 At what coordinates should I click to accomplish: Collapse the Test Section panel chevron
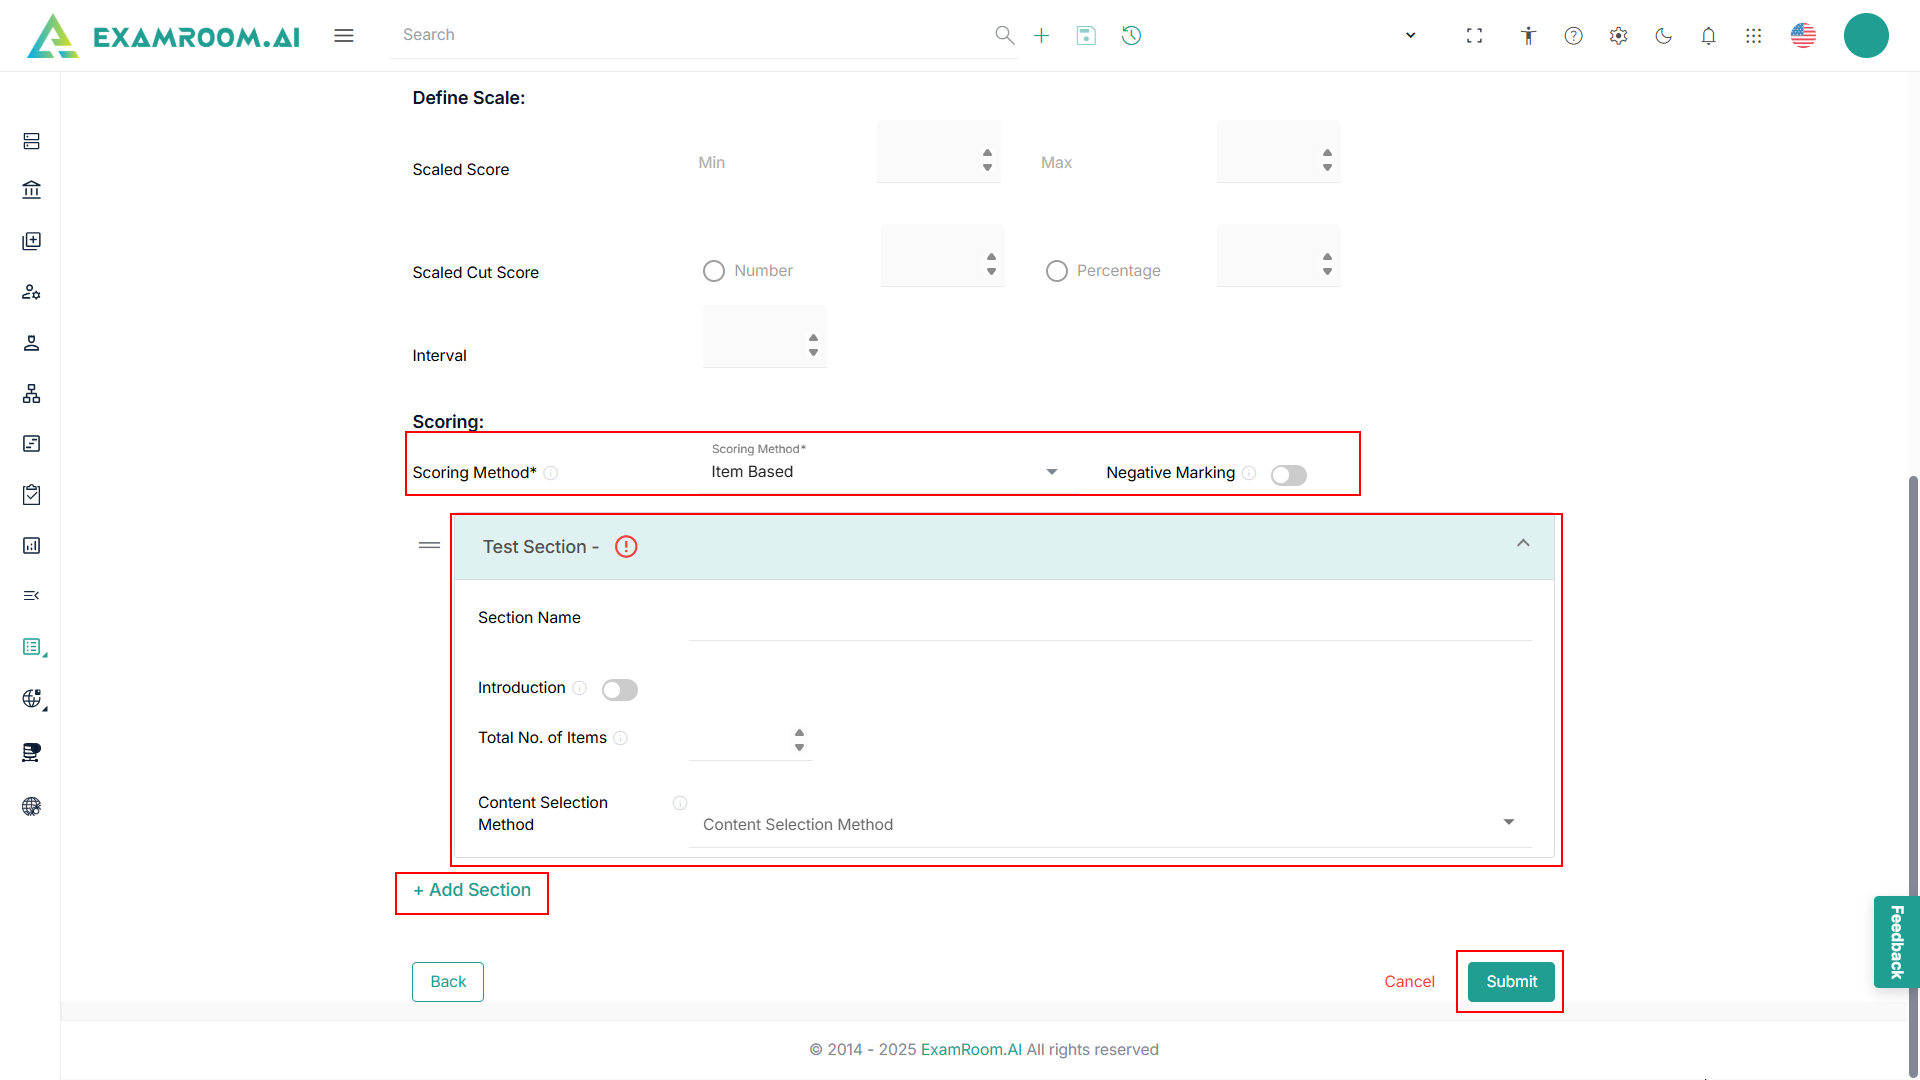[x=1523, y=544]
